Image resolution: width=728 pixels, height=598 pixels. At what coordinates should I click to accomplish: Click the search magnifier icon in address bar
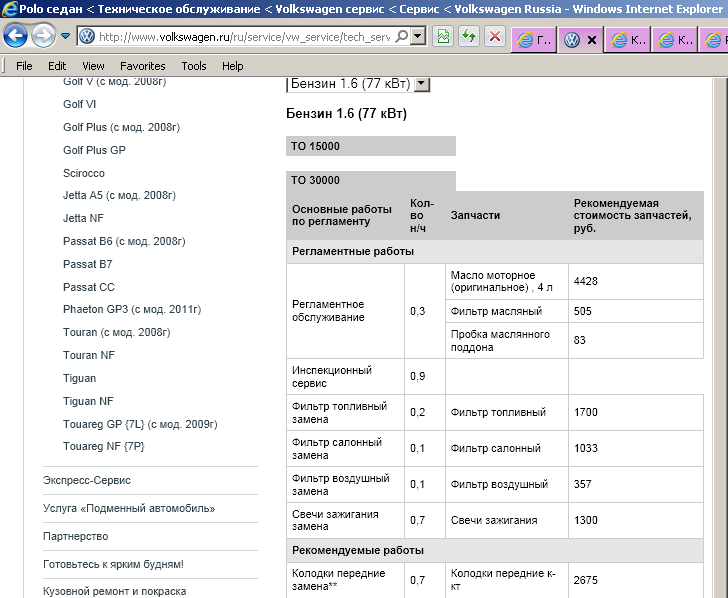[x=402, y=37]
